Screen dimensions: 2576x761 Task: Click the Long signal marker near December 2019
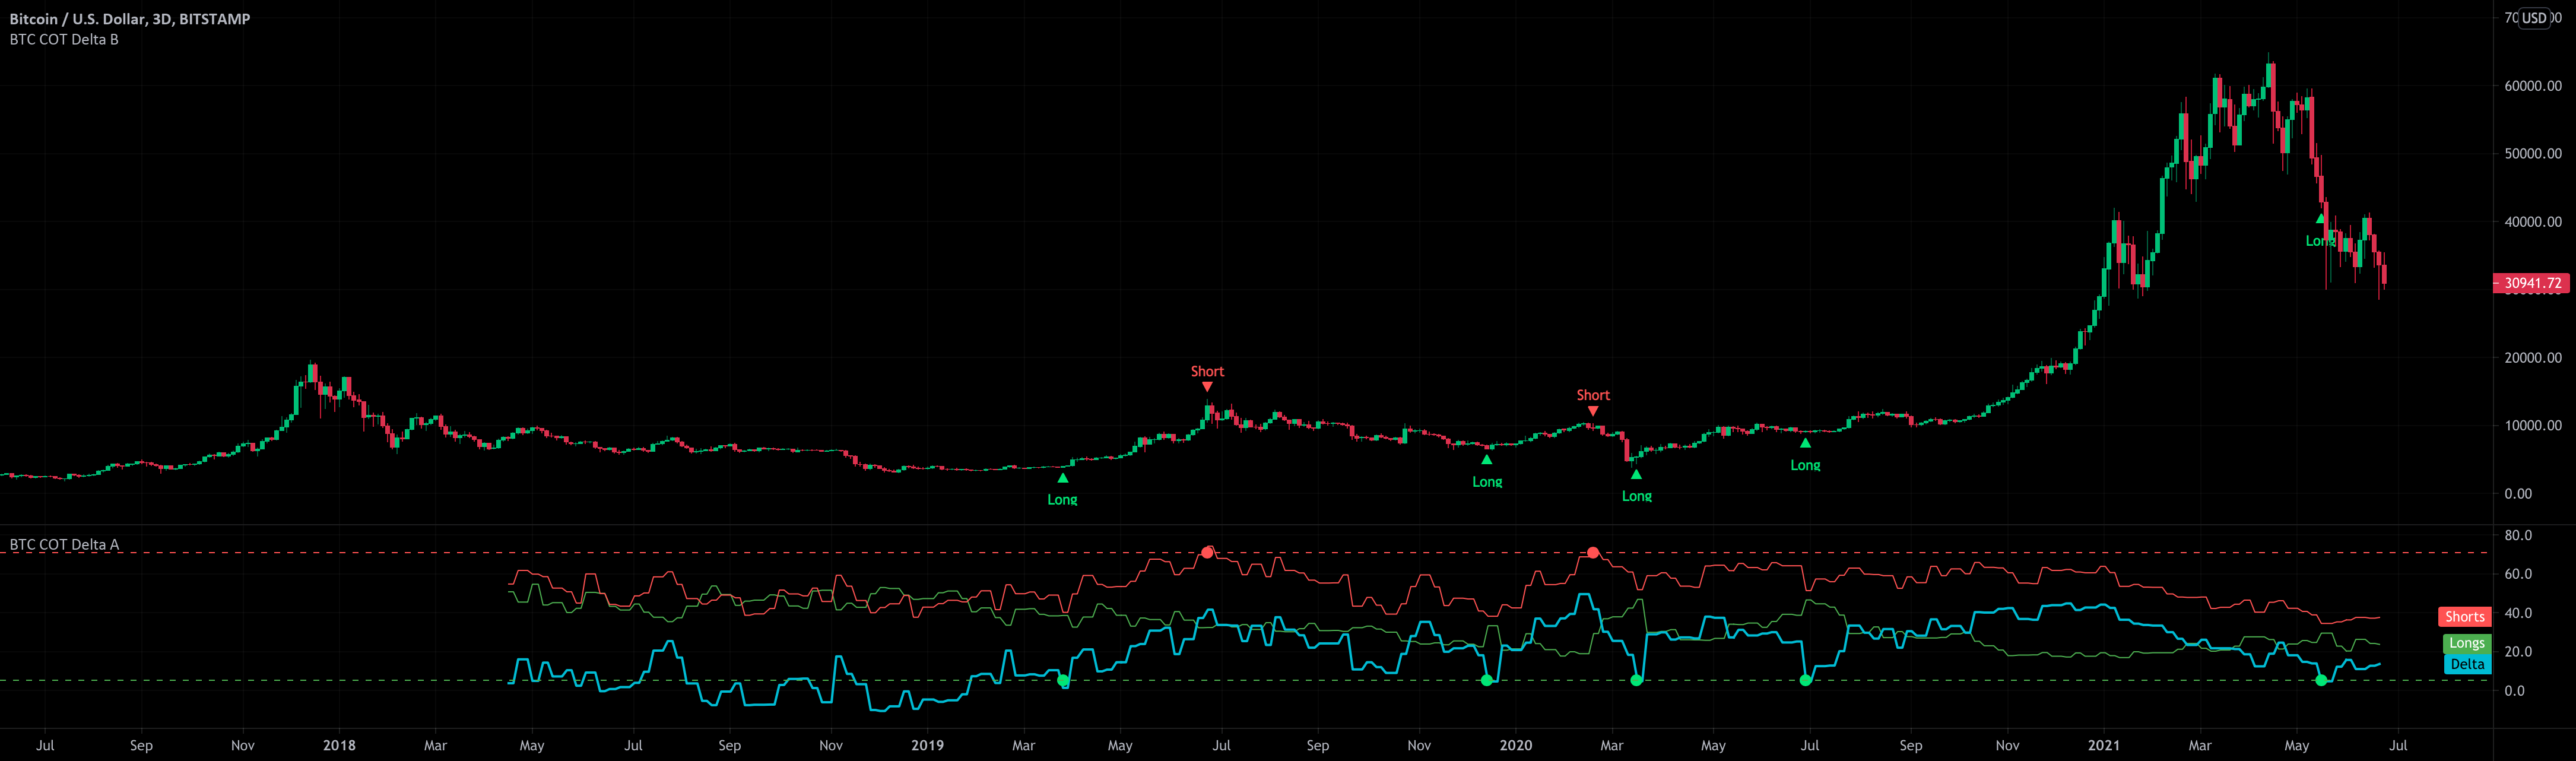tap(1487, 472)
